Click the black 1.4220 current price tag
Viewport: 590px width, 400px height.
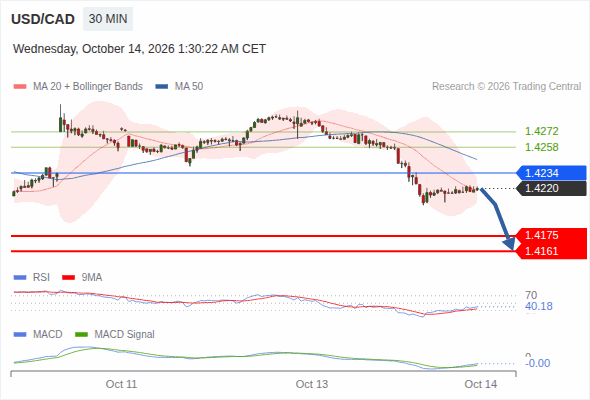[551, 188]
